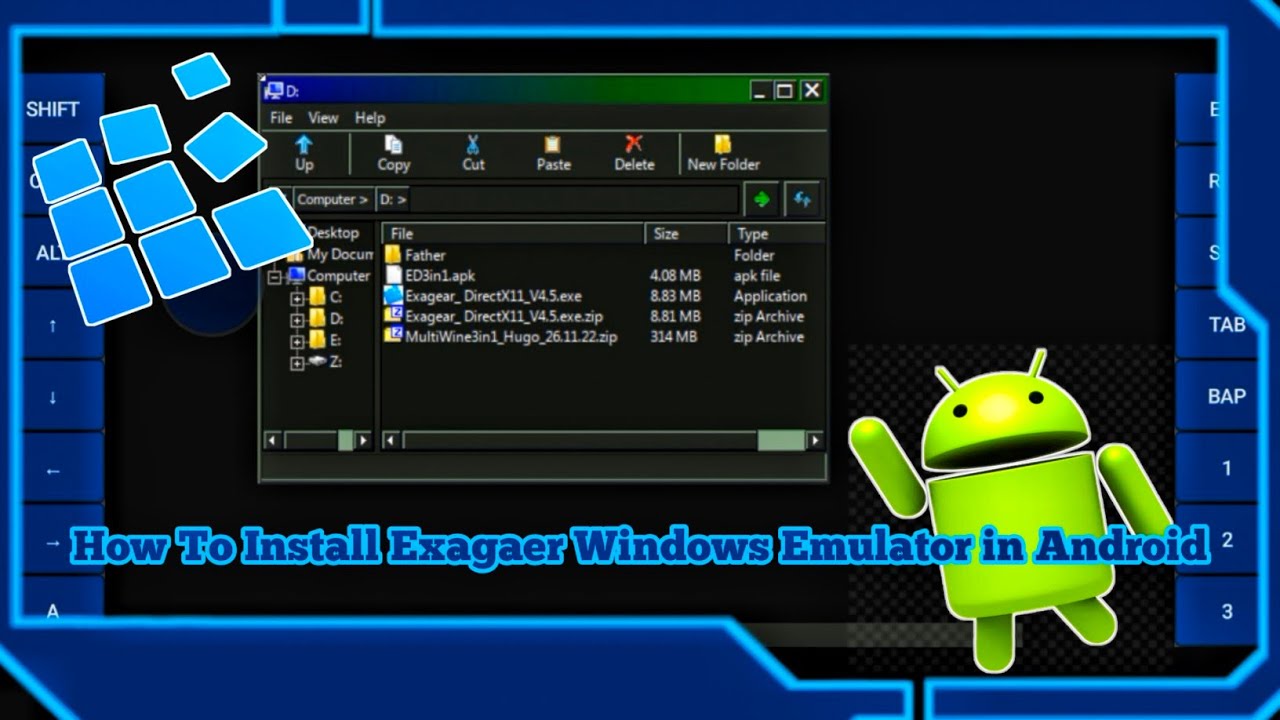
Task: Click the file list scroll left arrow
Action: point(391,440)
